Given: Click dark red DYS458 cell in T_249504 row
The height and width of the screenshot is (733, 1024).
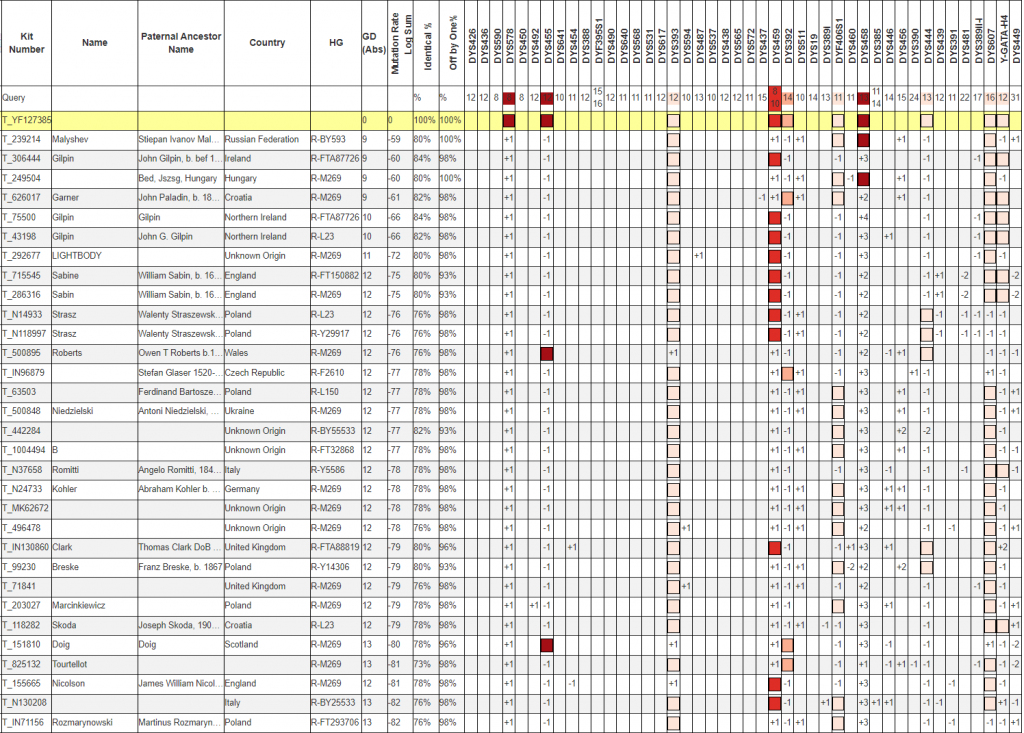Looking at the screenshot, I should coord(863,179).
